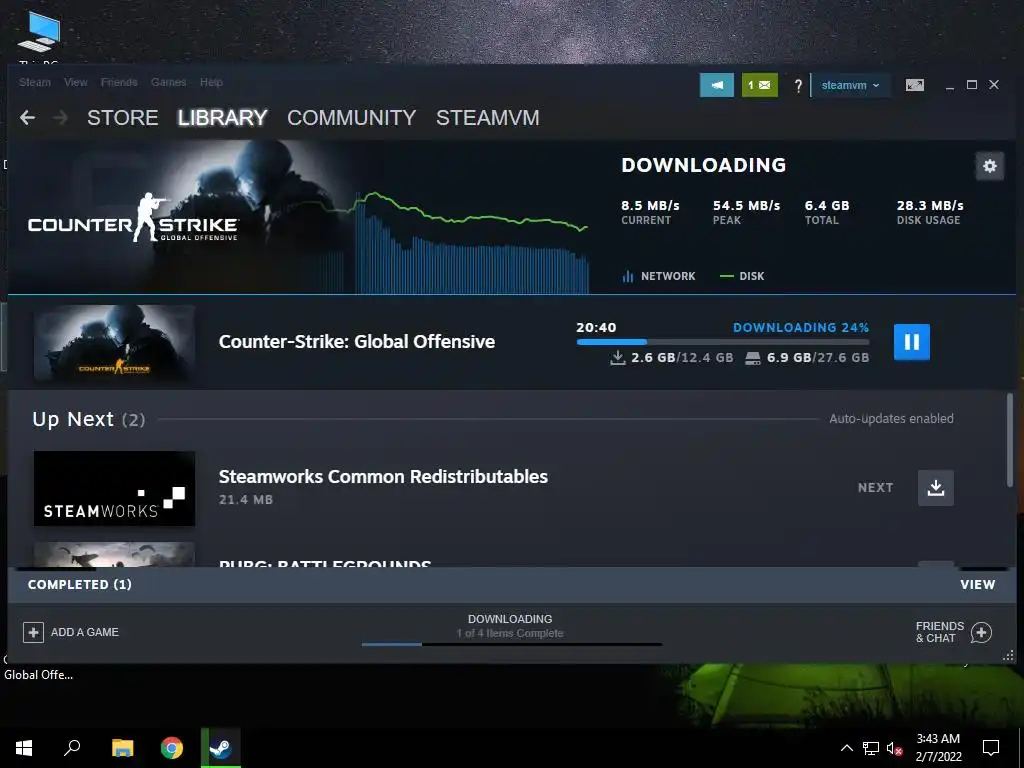Click the plus icon for Add a Game

(x=33, y=632)
